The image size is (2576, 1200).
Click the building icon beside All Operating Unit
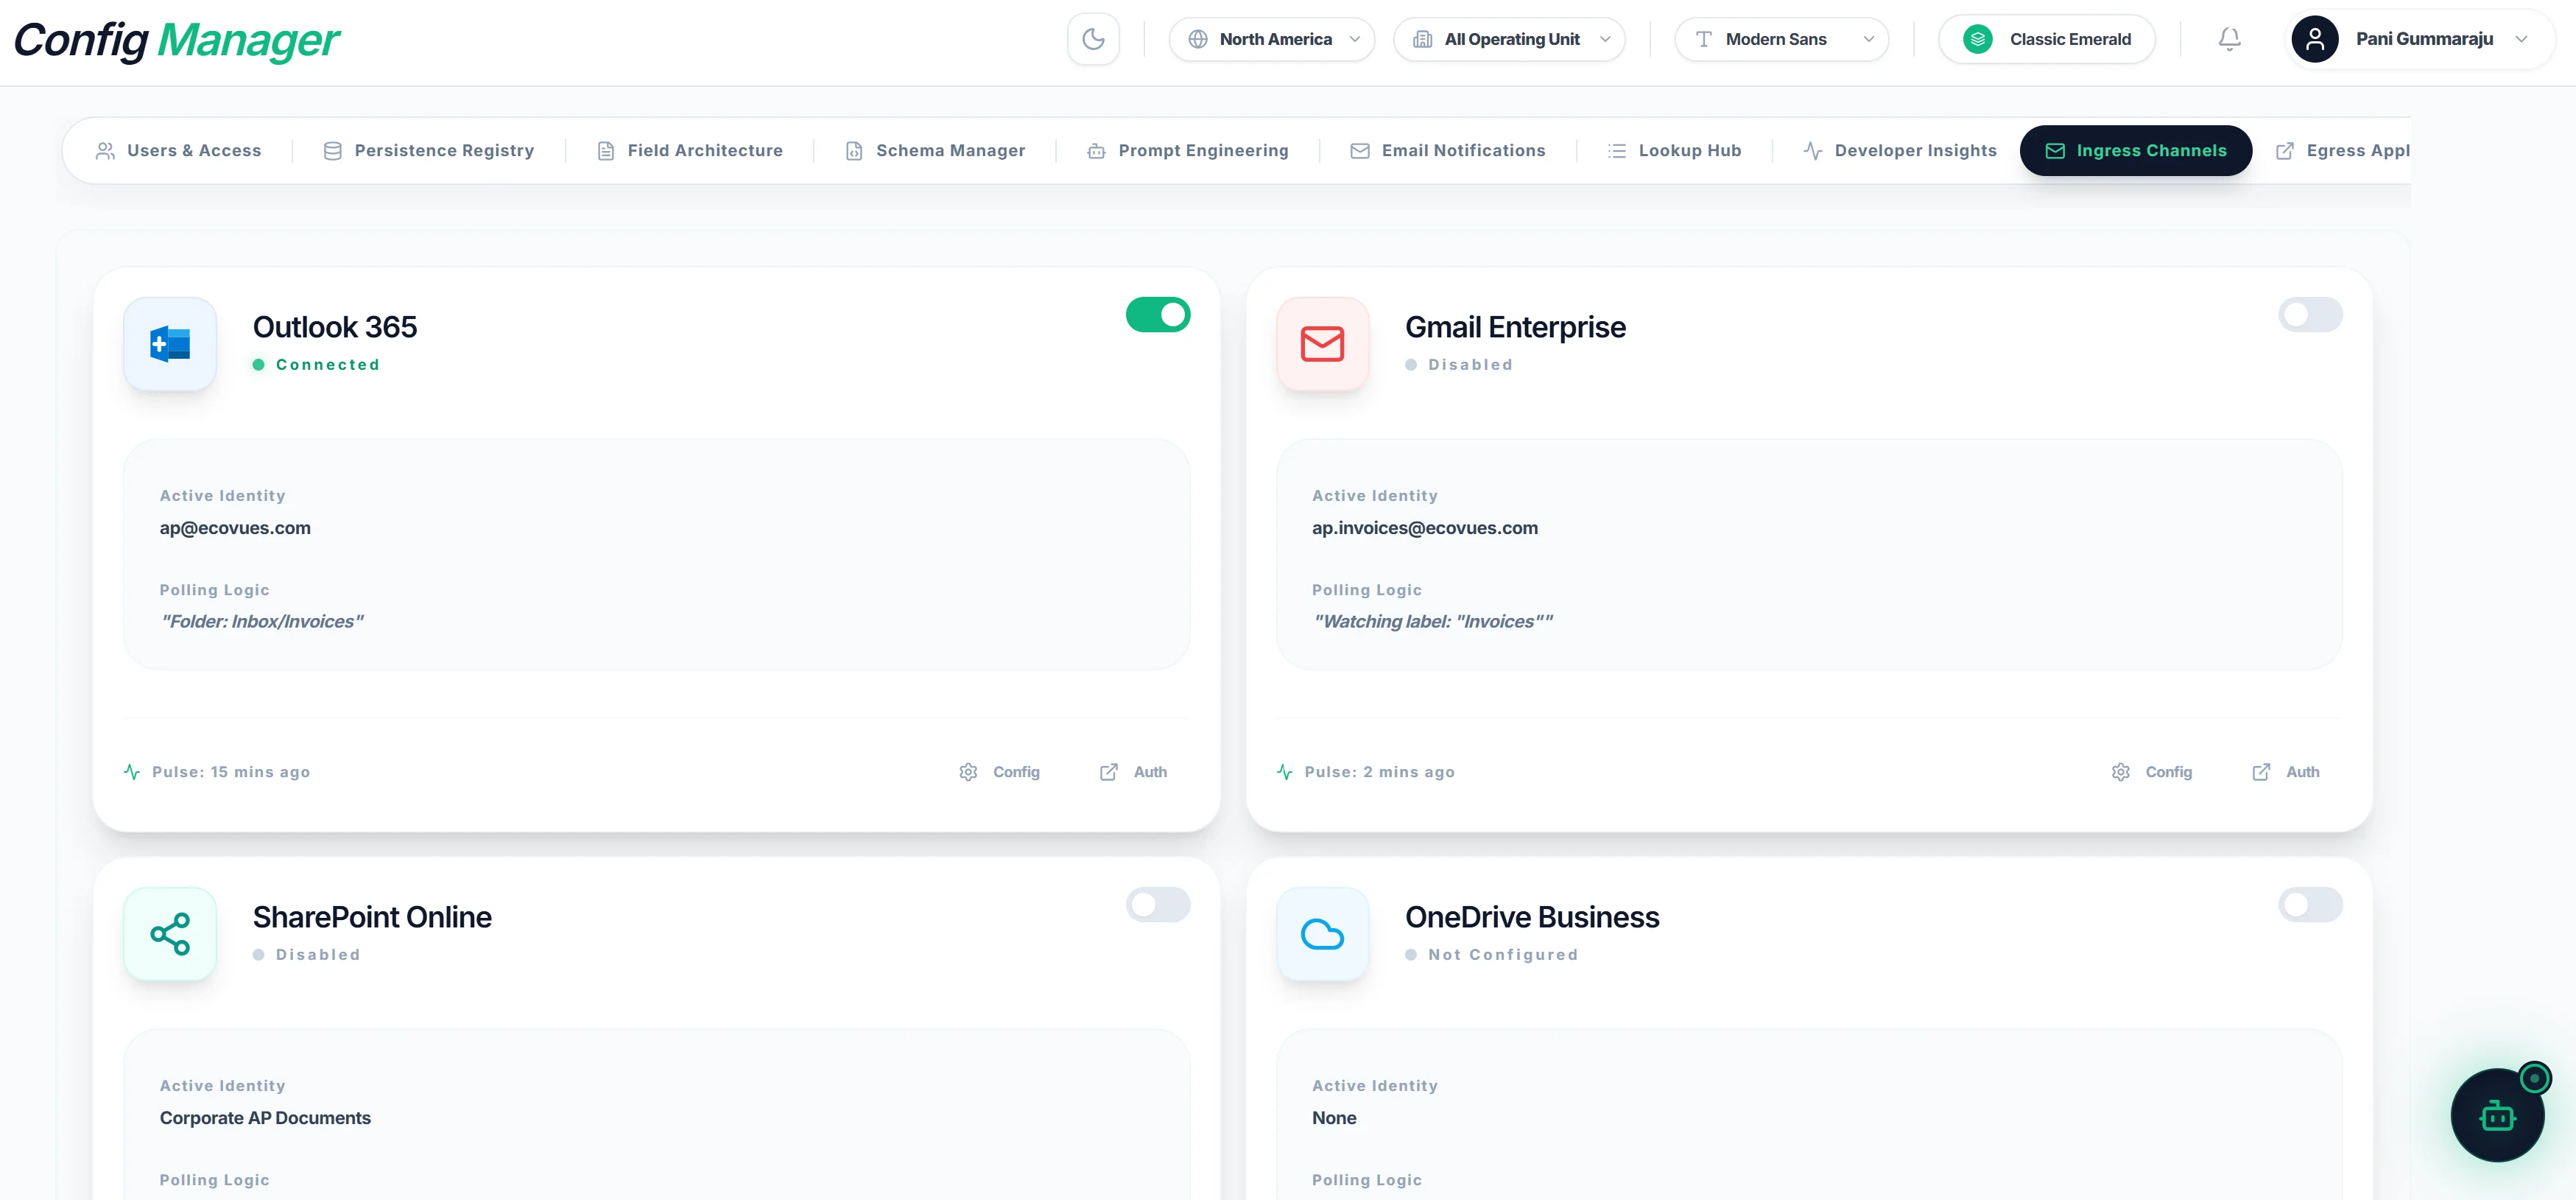pos(1422,39)
